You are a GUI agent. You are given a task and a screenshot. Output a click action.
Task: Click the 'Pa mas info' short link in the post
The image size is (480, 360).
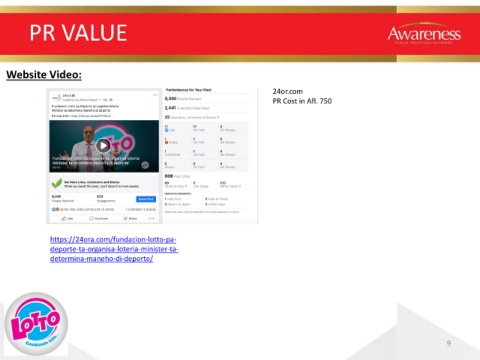90,116
